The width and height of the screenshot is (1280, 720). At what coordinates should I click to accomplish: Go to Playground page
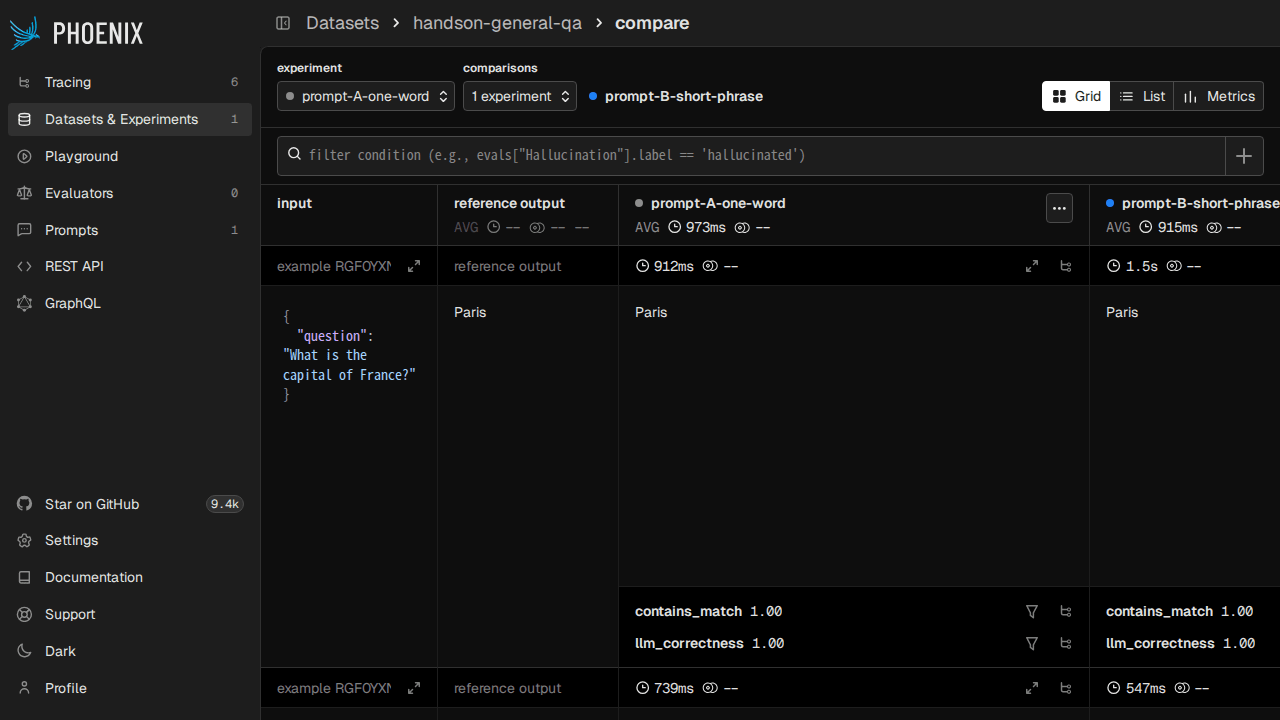pos(81,156)
